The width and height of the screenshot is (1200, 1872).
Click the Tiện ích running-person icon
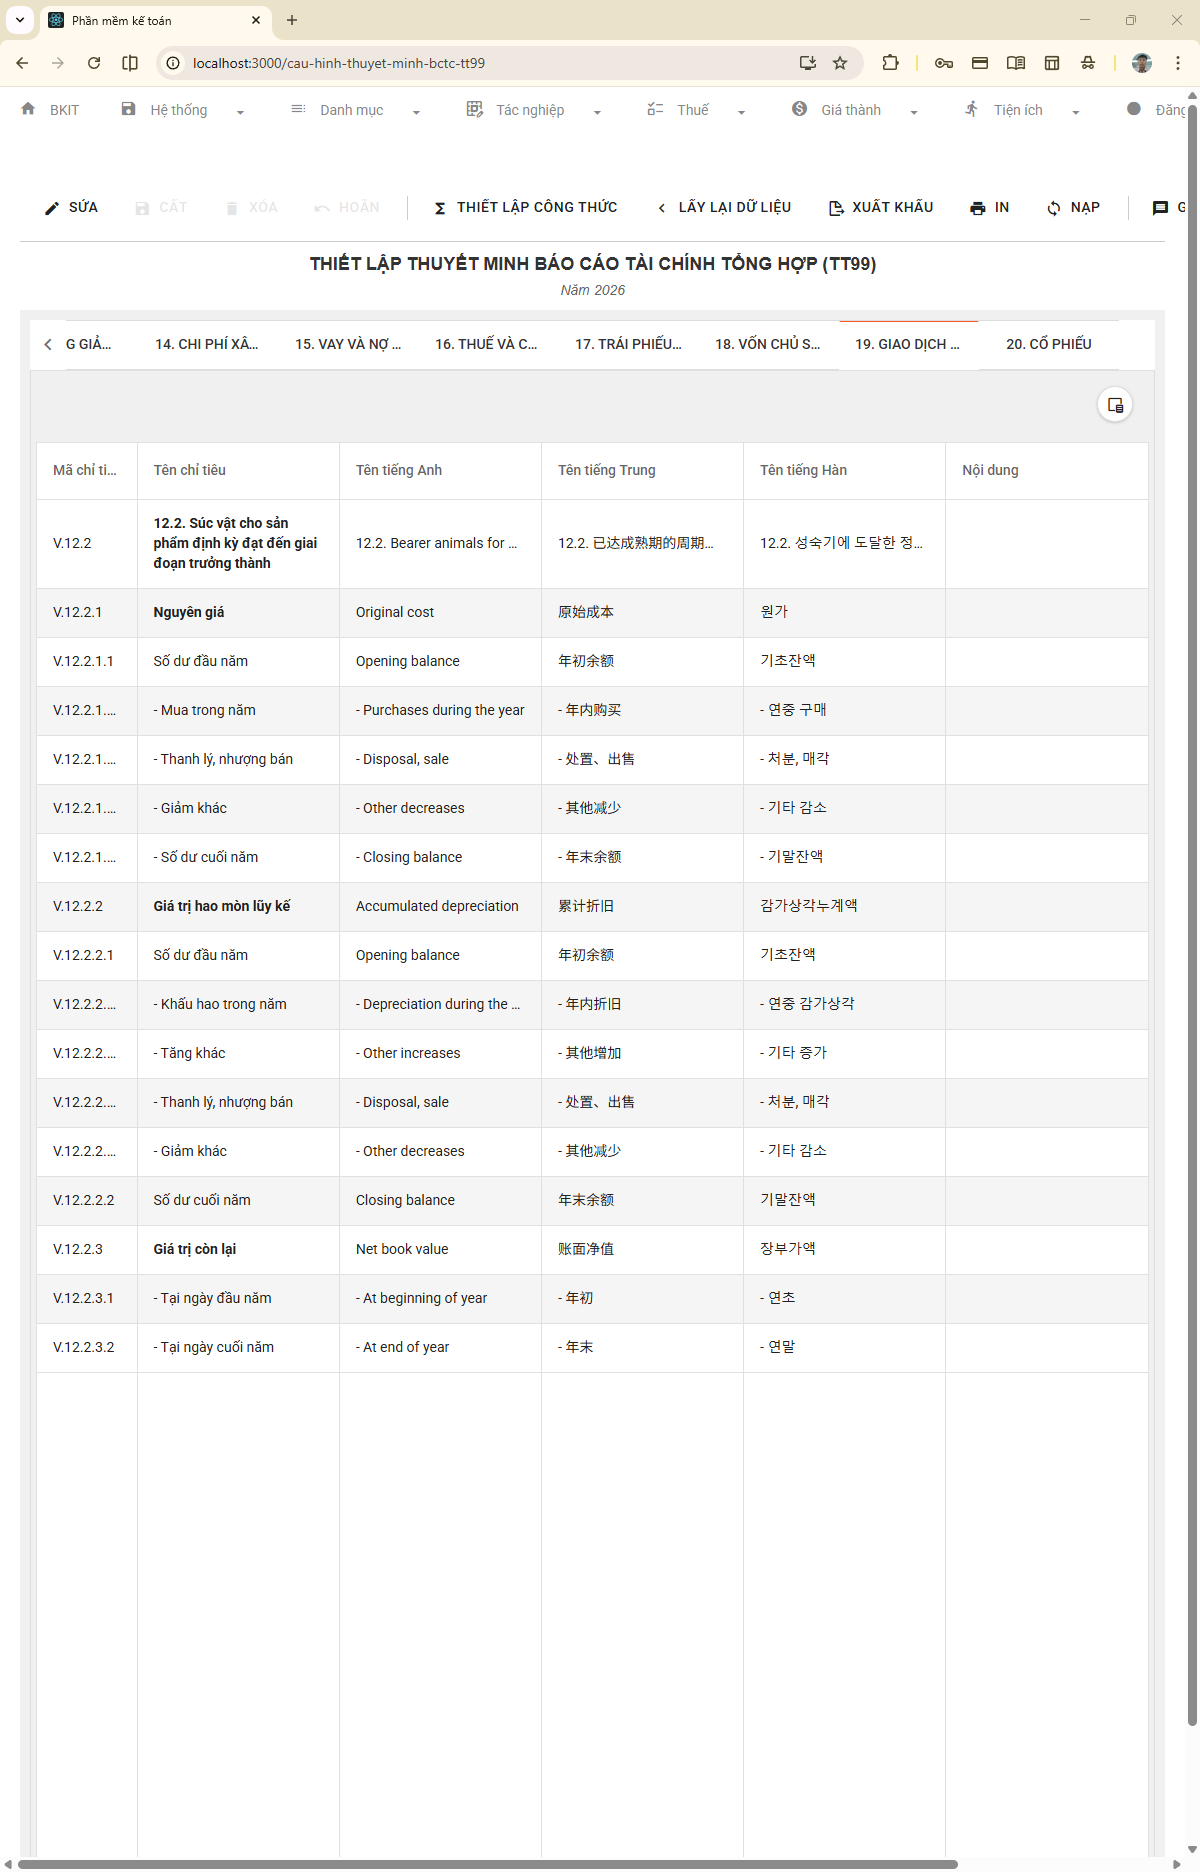971,109
